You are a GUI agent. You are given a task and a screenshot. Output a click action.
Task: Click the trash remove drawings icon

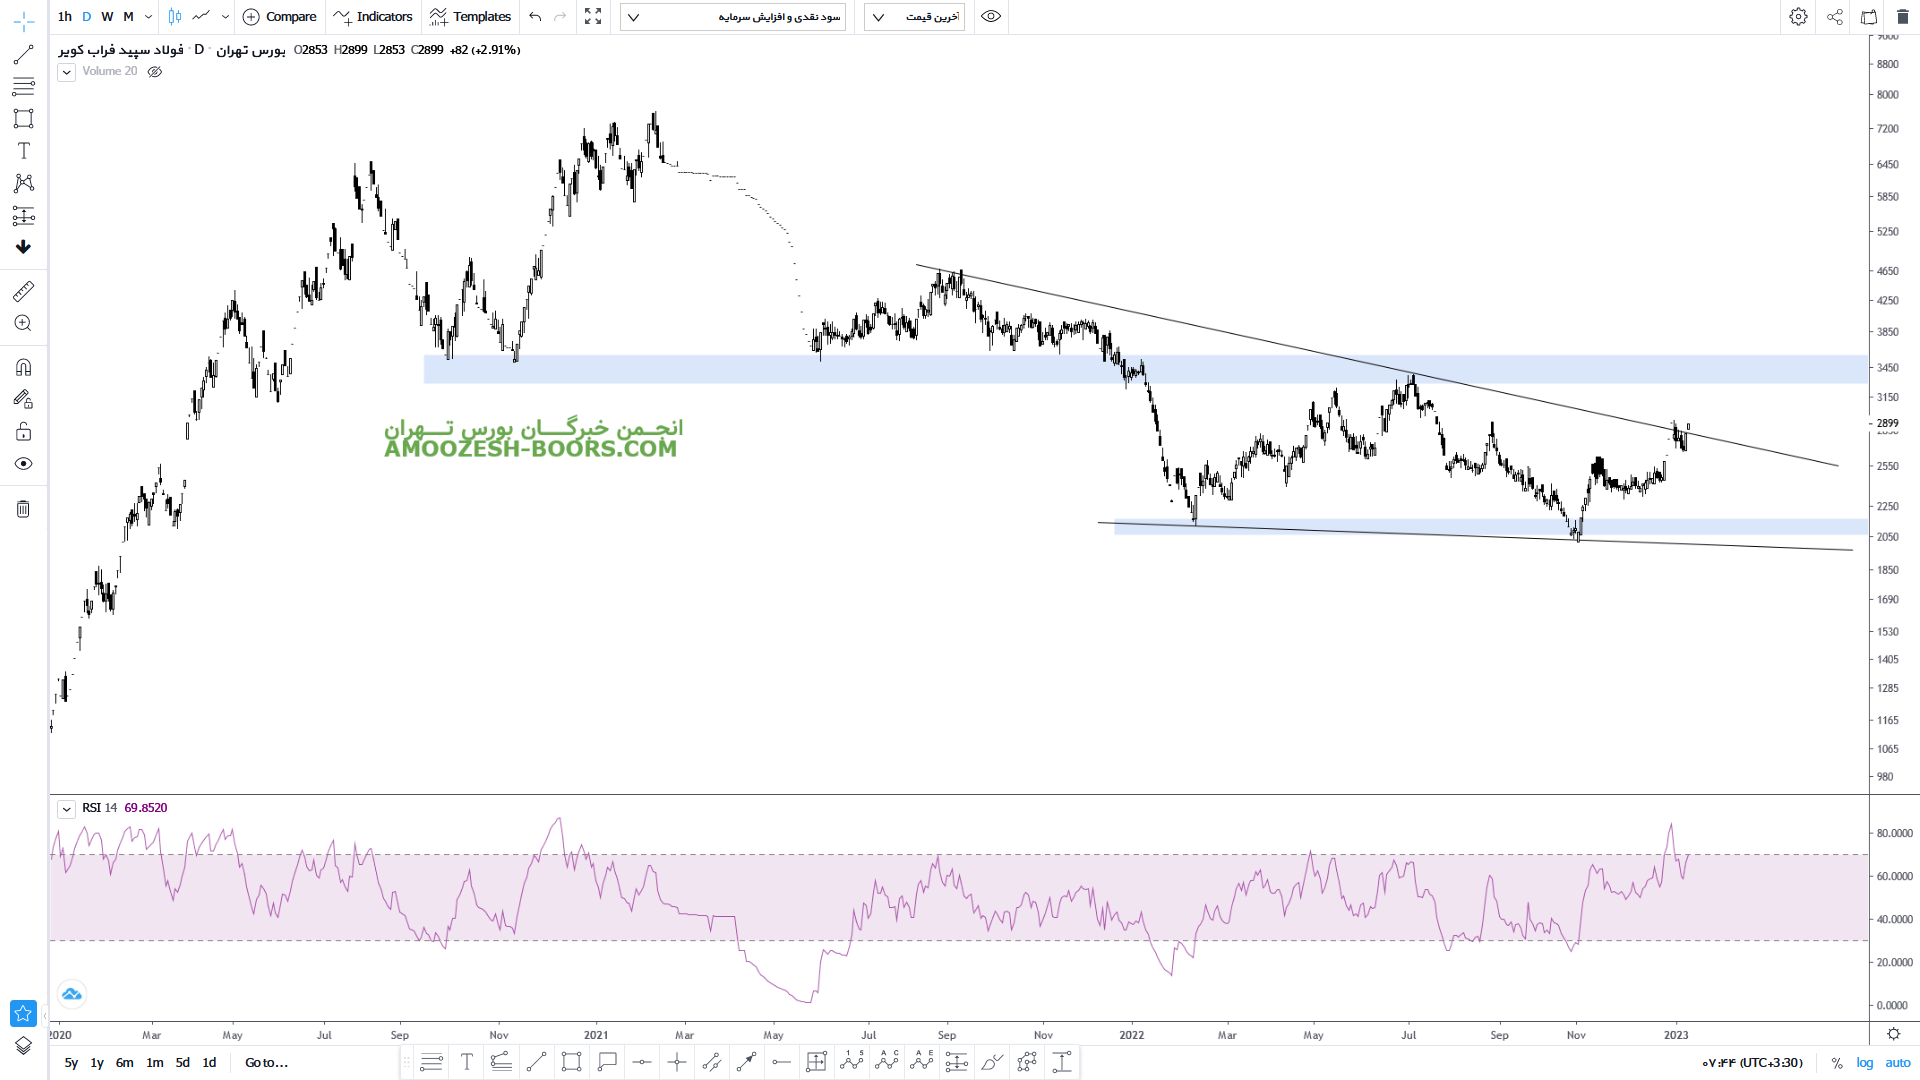click(23, 509)
